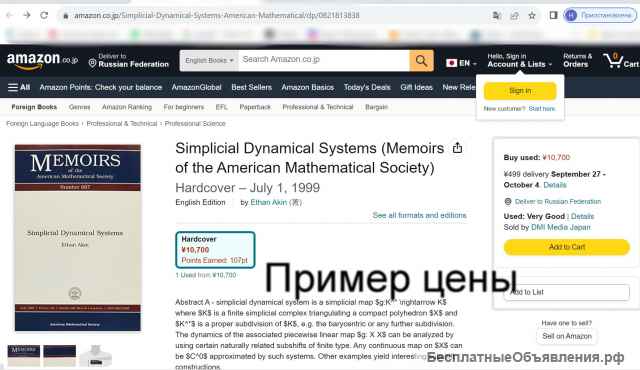Select Professional & Technical subnav tab

pyautogui.click(x=318, y=107)
